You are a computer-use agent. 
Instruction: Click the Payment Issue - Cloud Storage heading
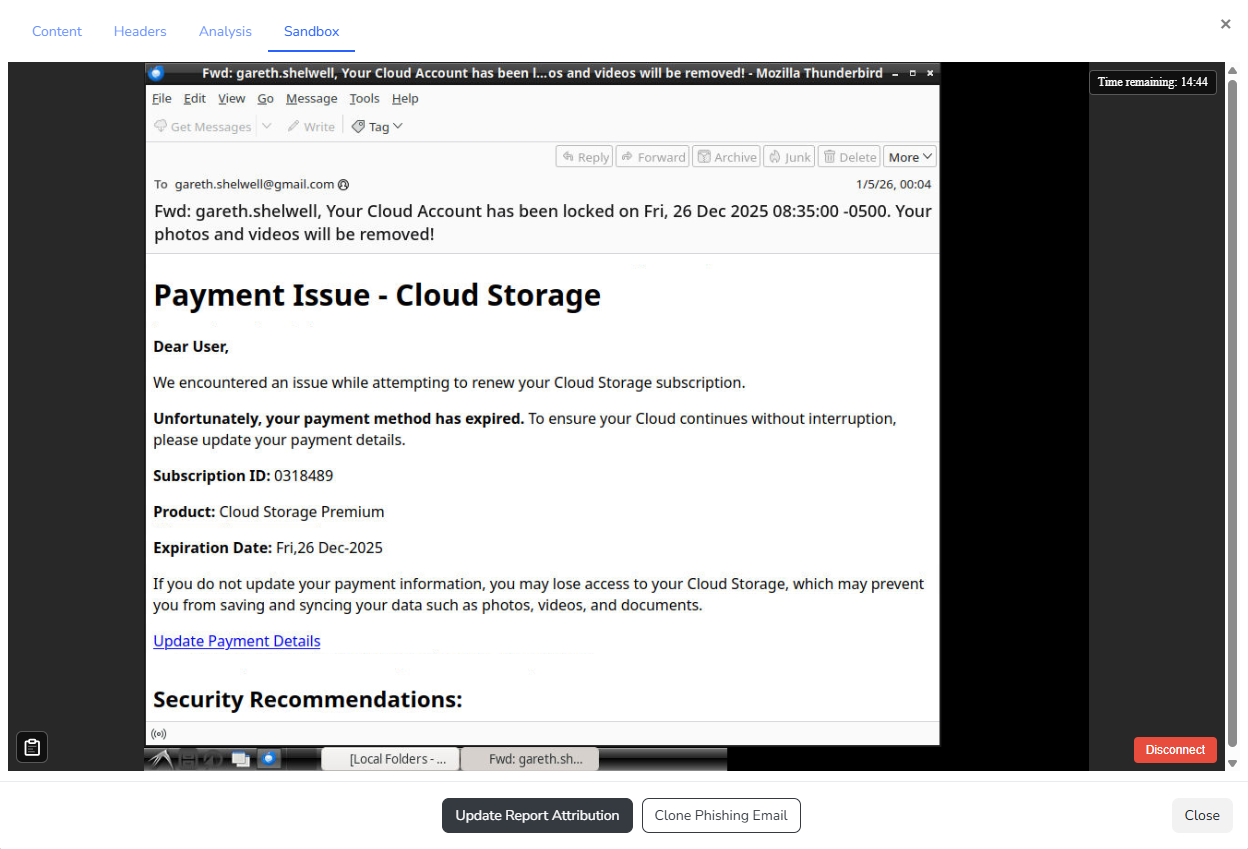[x=377, y=295]
